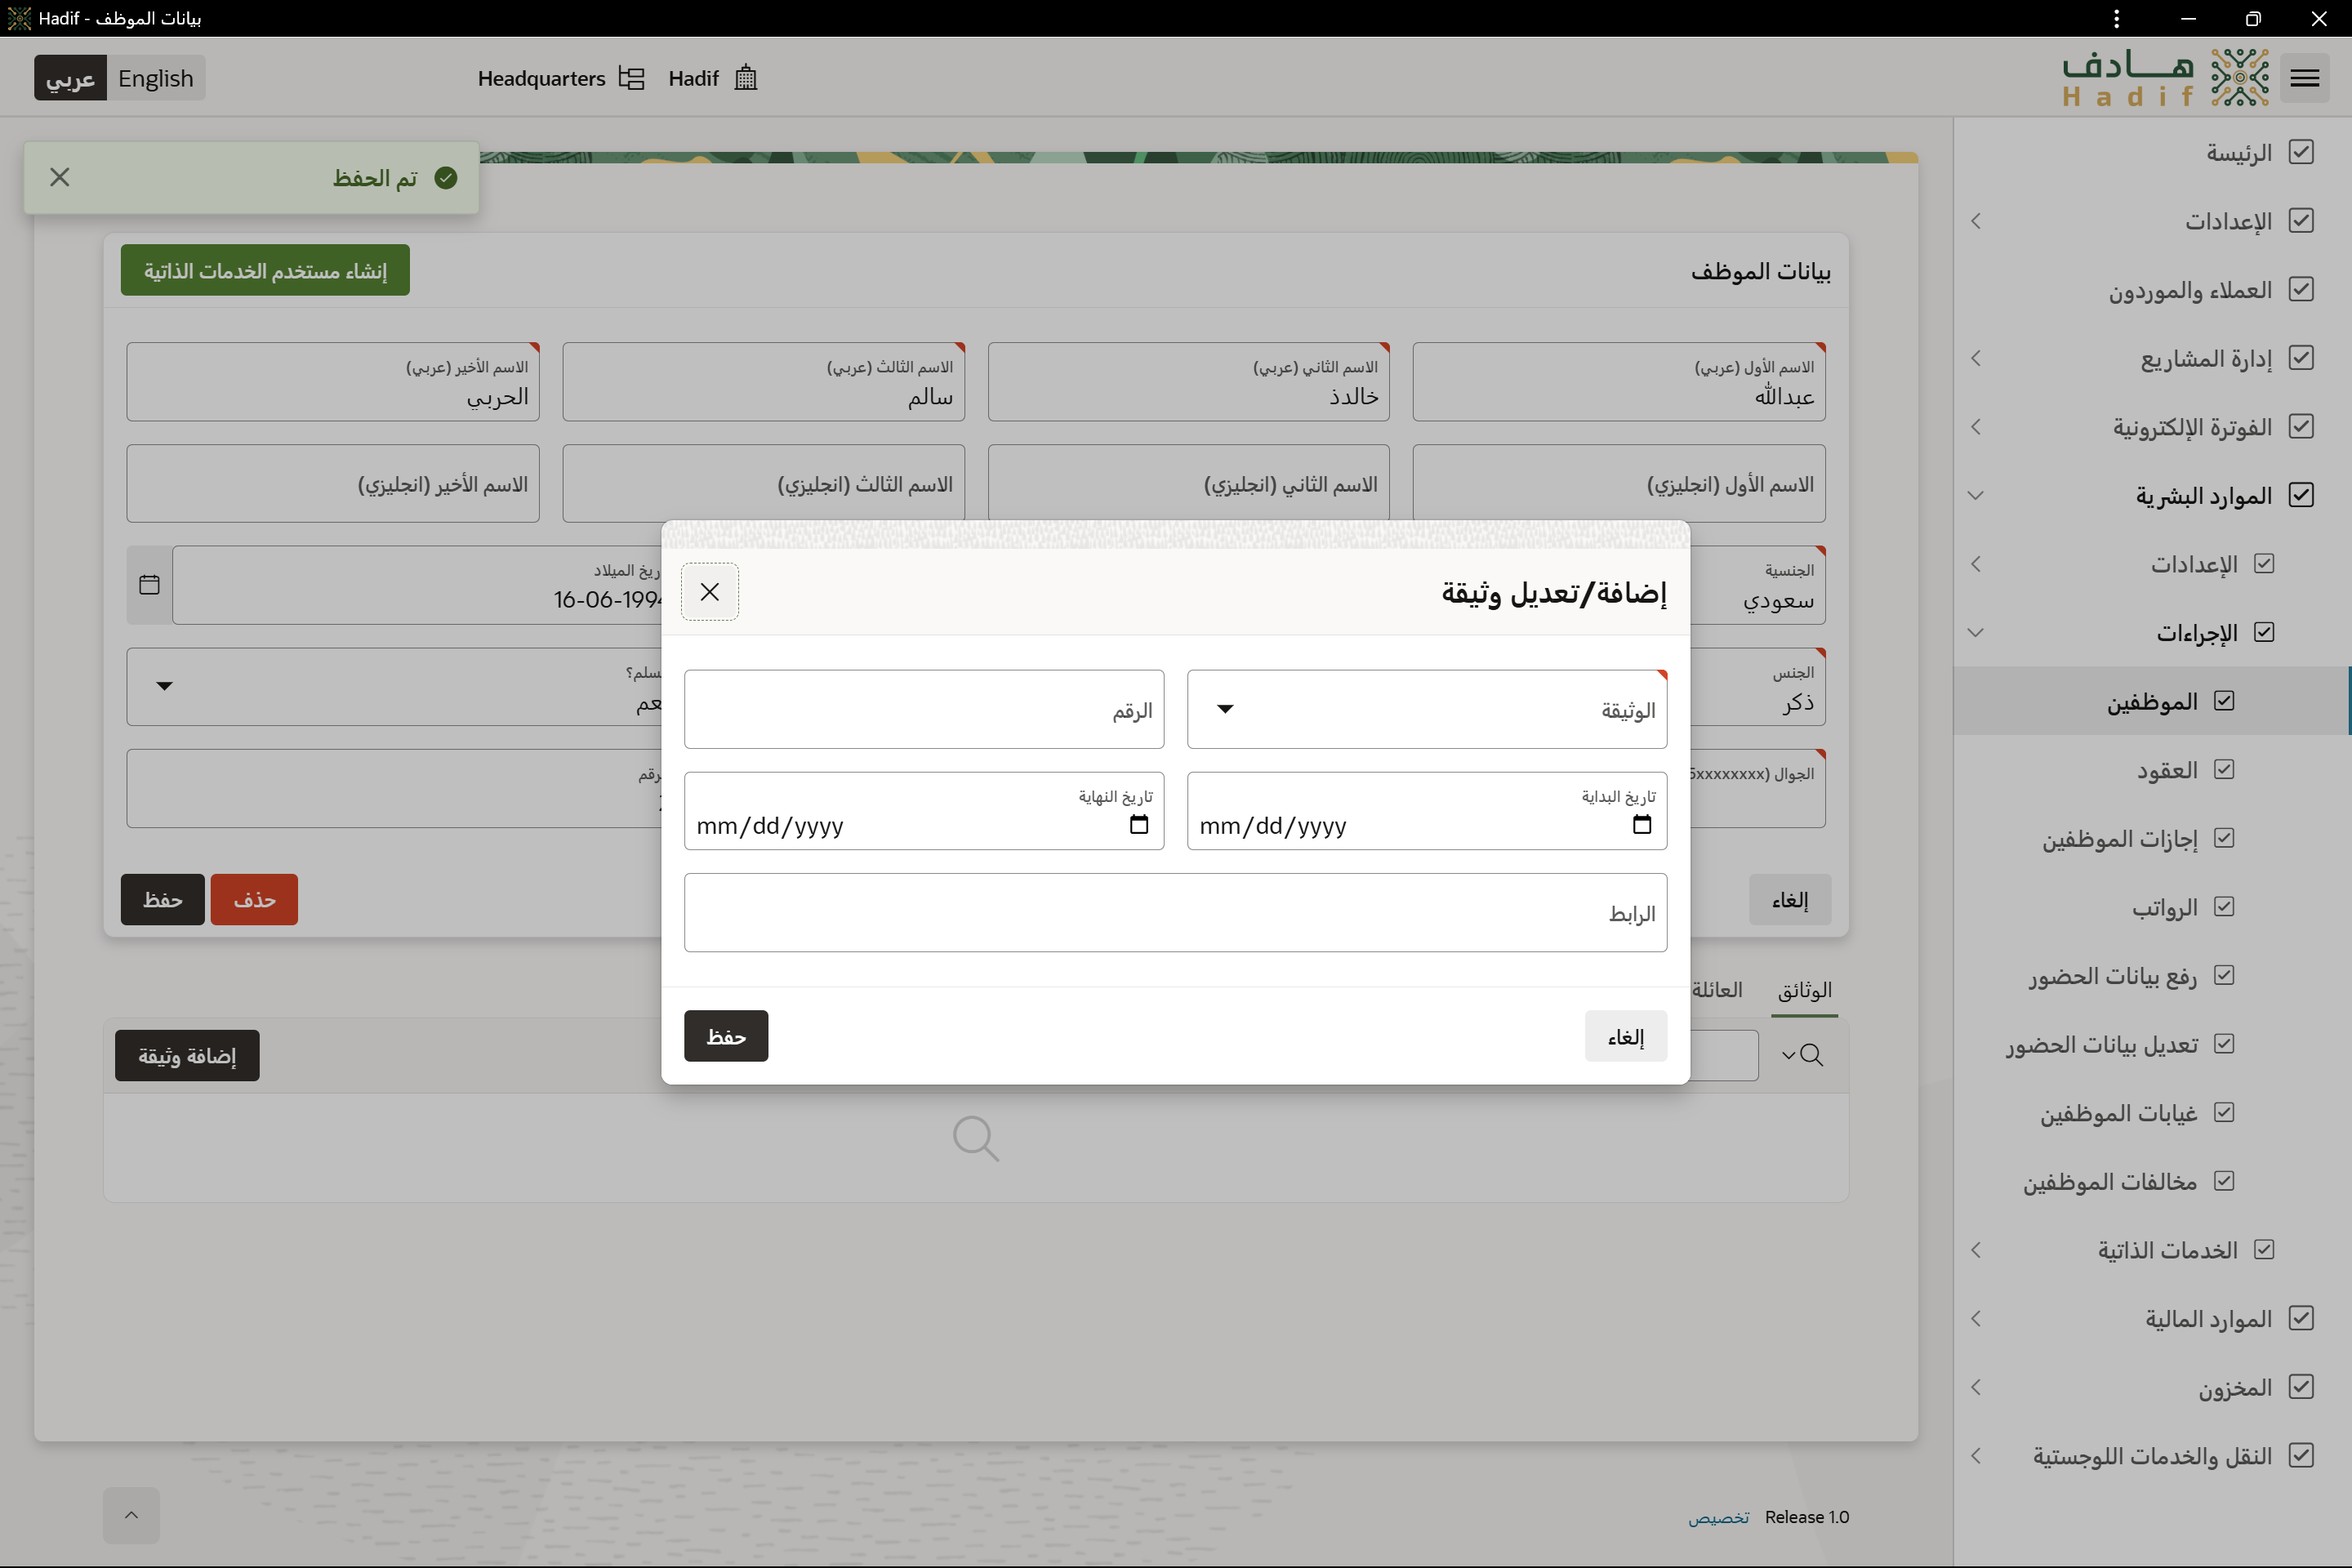Viewport: 2352px width, 1568px height.
Task: Expand المخزون chevron
Action: coord(1976,1387)
